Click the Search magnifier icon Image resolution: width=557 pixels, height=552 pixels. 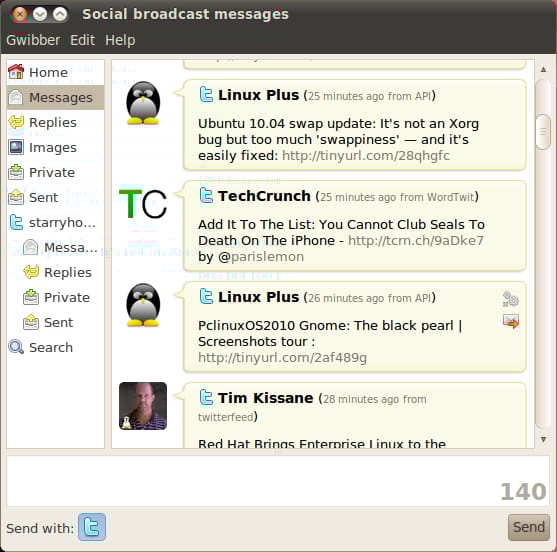click(16, 347)
